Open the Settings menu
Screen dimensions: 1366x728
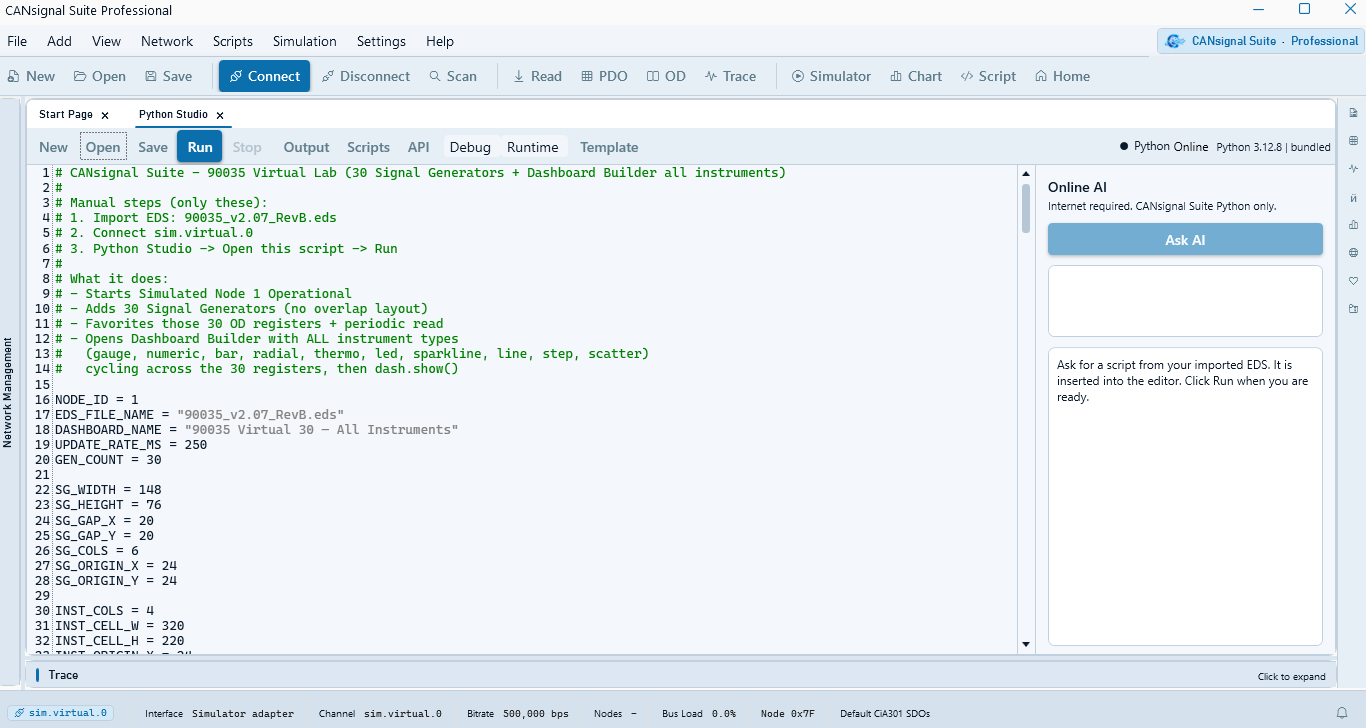pyautogui.click(x=381, y=41)
